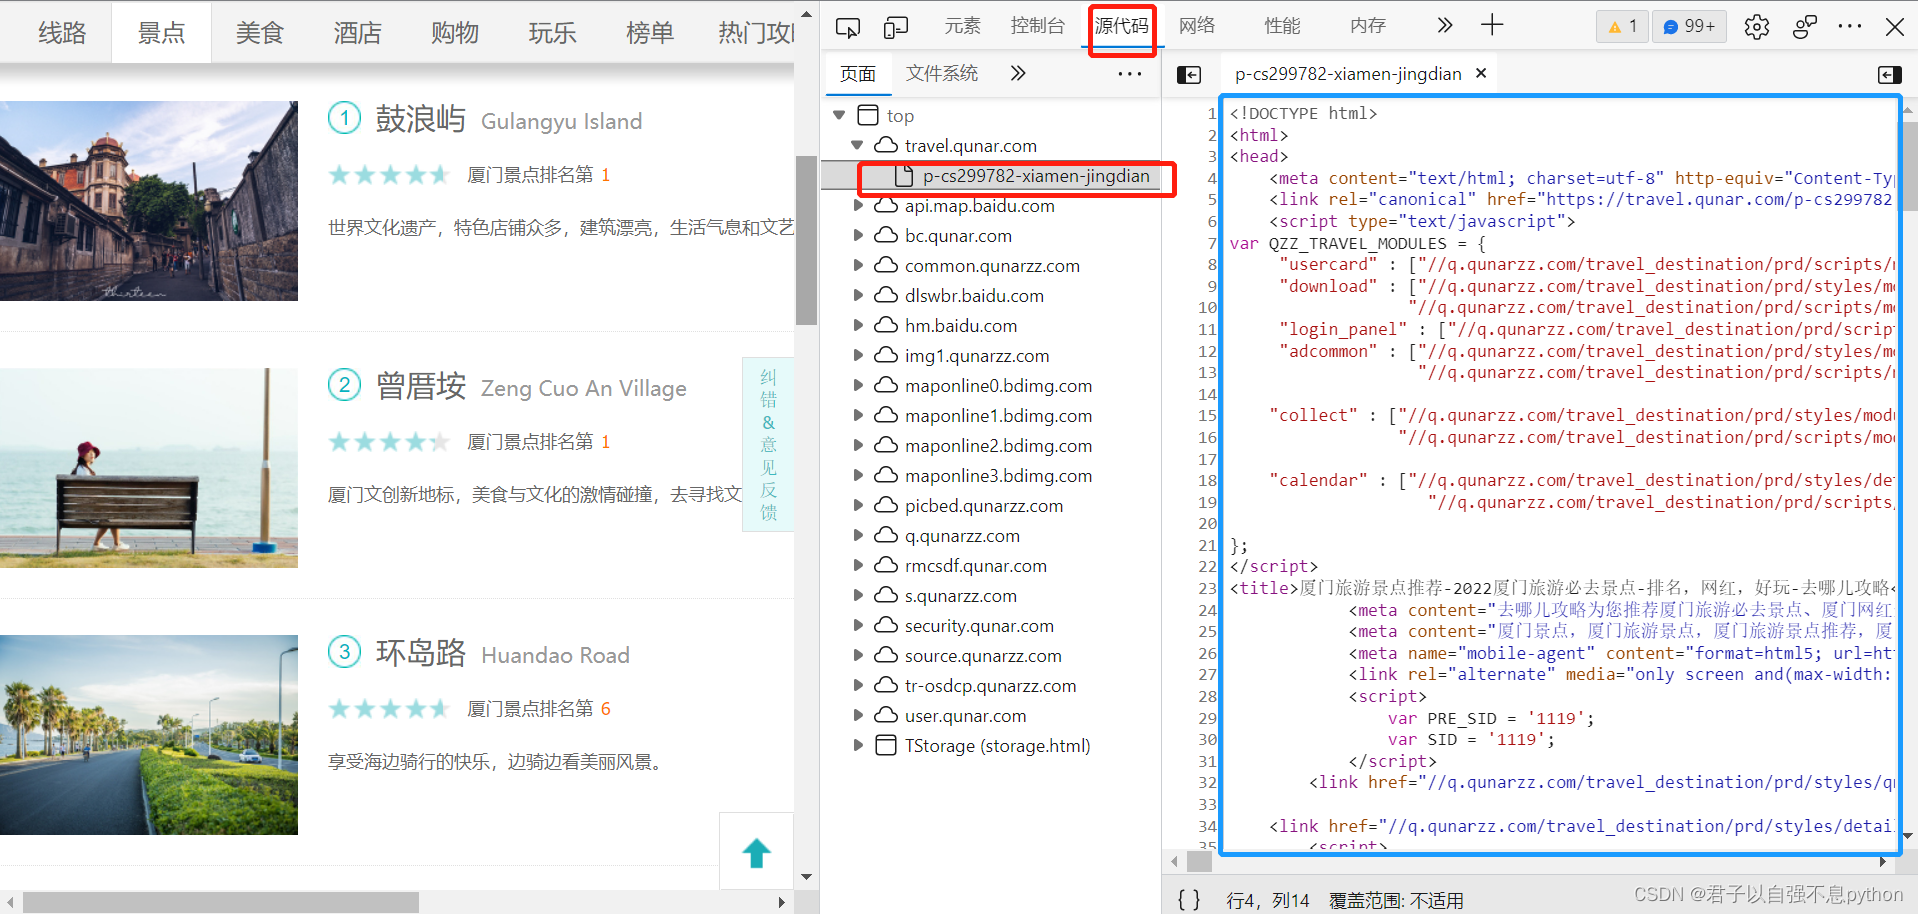Expand the dlswbr.baidu.com node

pos(858,295)
